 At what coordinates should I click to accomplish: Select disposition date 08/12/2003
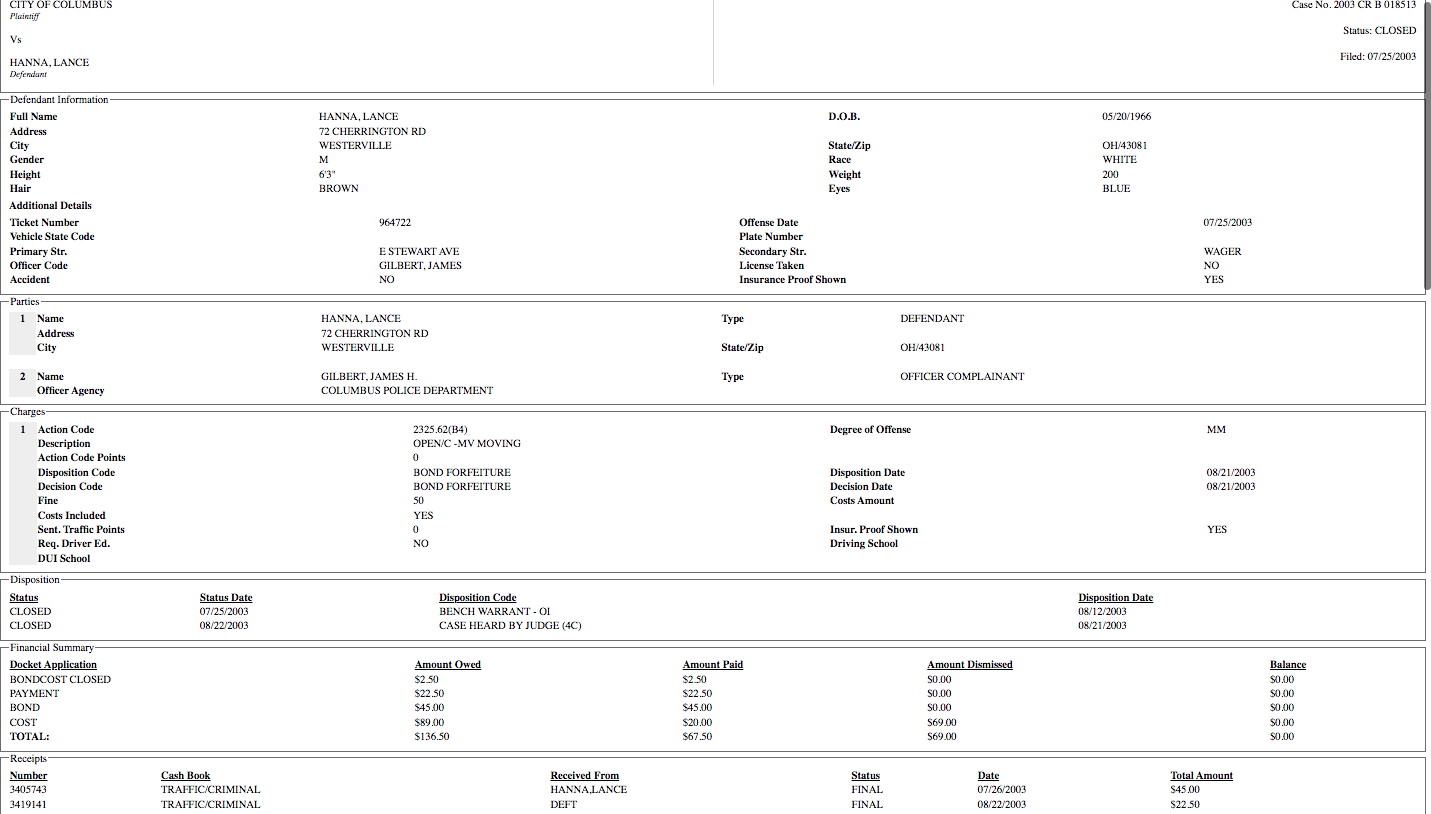point(1102,612)
